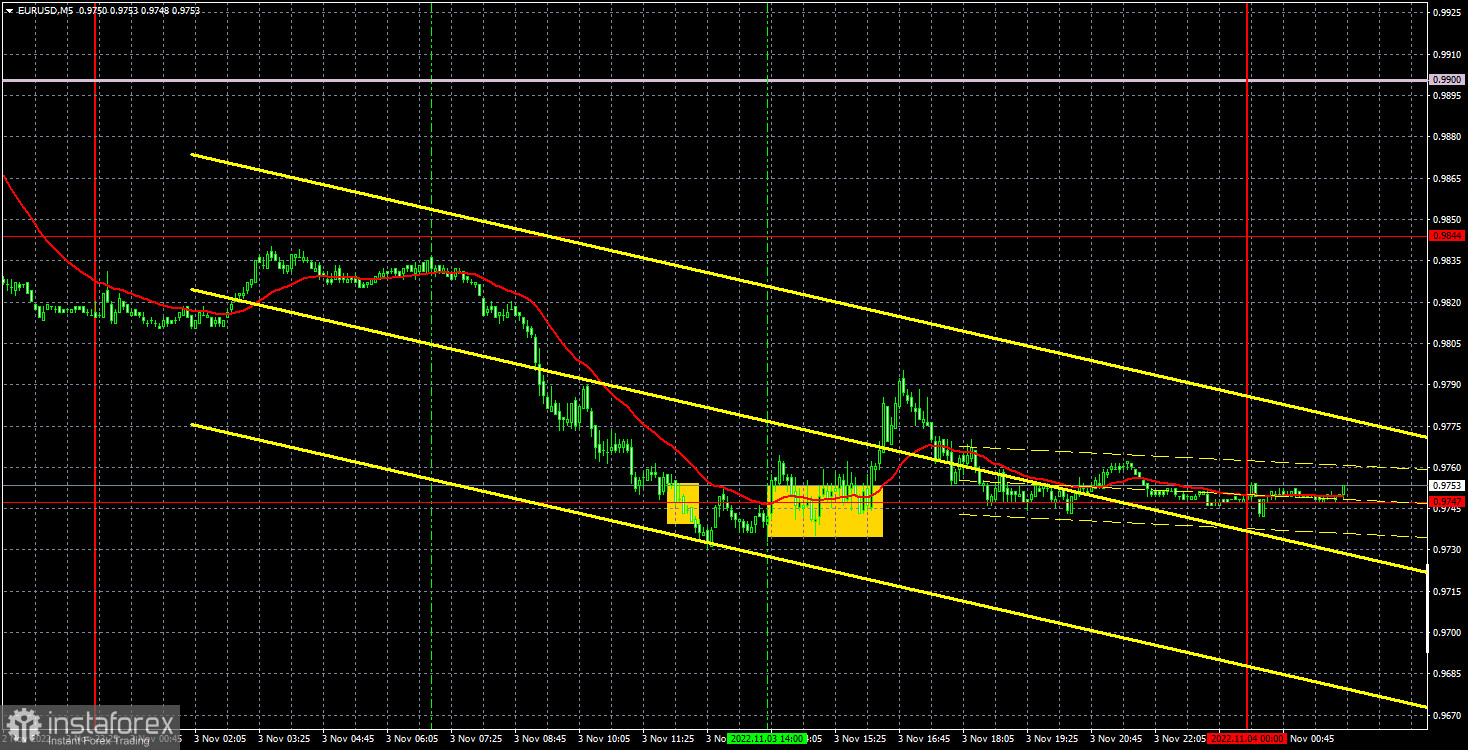Click the 3 Nov 04:45 time label
Viewport: 1468px width, 750px height.
349,739
